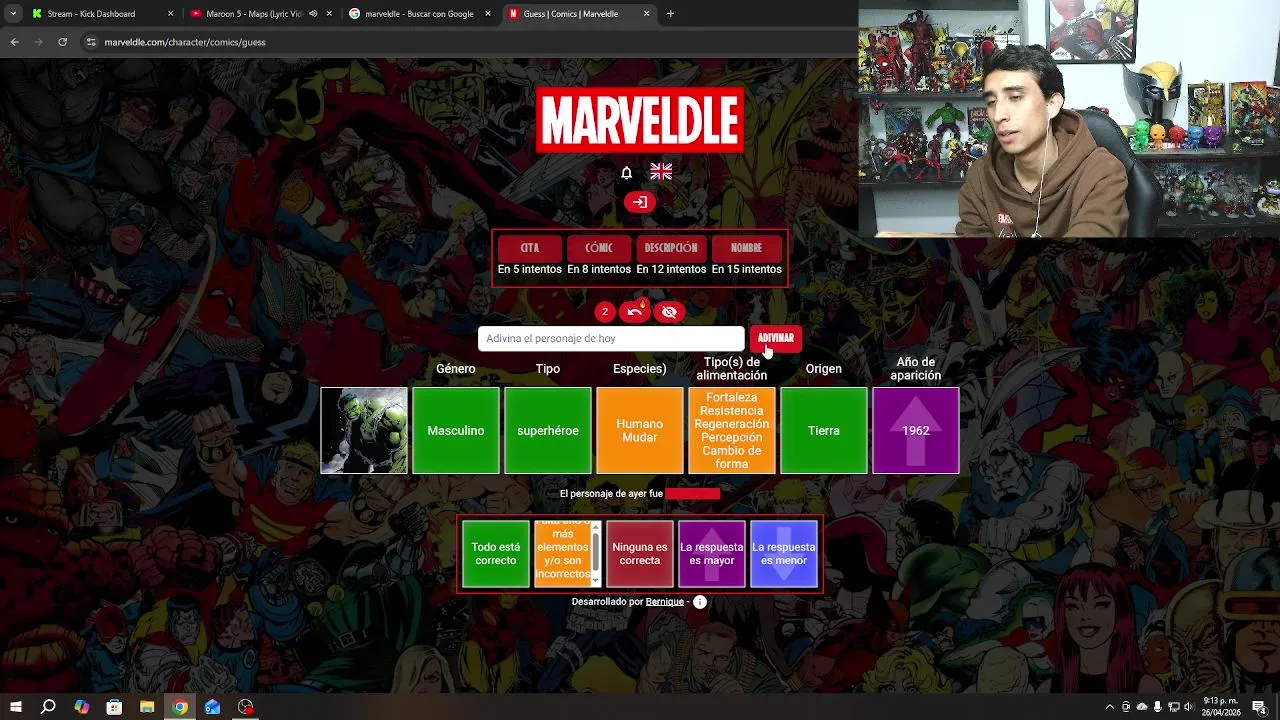Click the green Masculino tile

[x=456, y=430]
